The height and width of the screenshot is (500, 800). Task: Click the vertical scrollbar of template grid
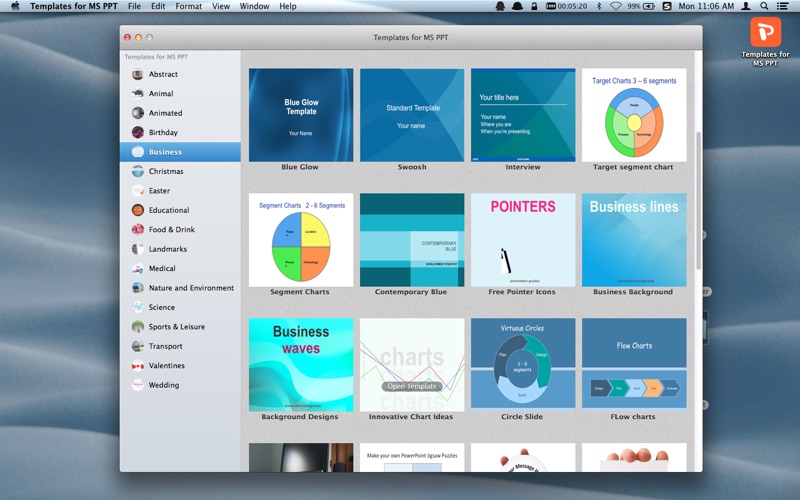pyautogui.click(x=698, y=201)
